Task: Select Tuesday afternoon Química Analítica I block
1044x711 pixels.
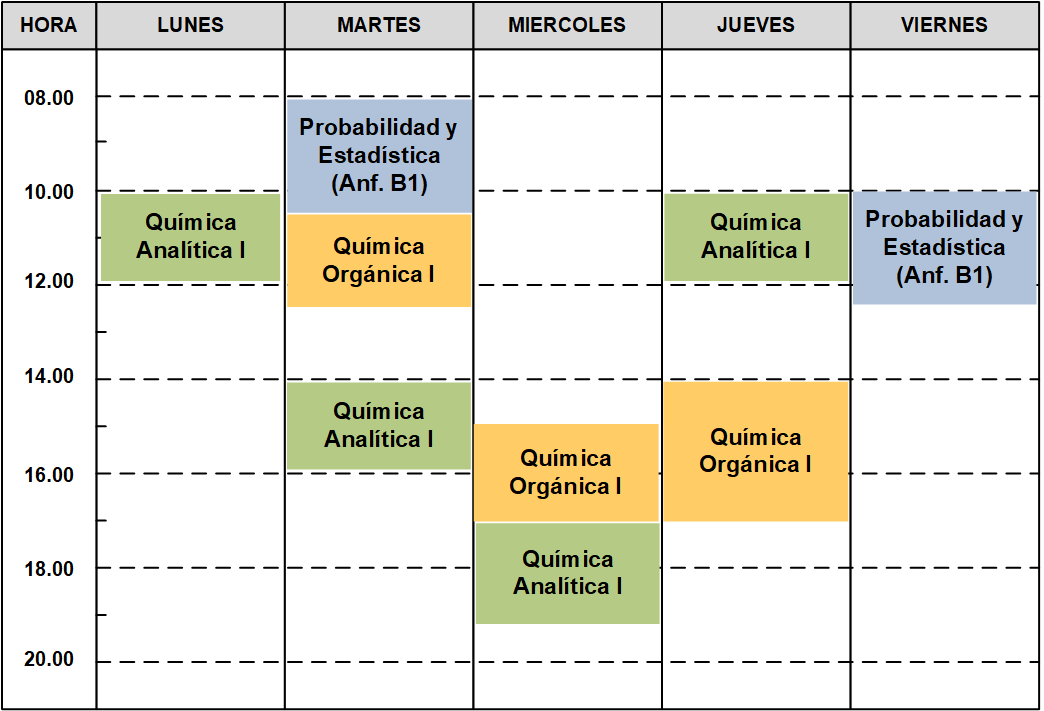Action: point(379,425)
